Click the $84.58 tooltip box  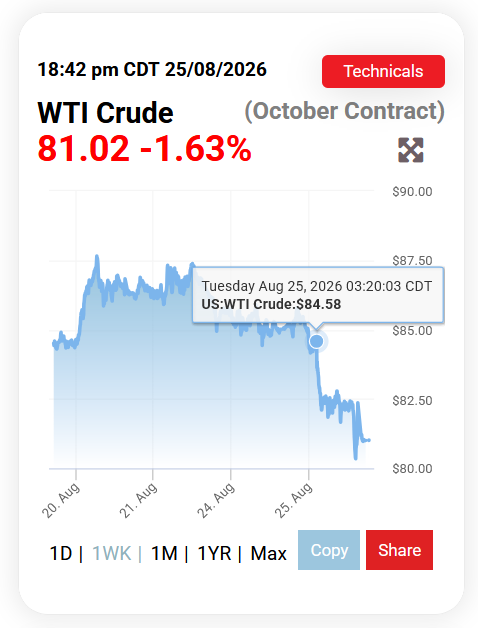[x=318, y=295]
